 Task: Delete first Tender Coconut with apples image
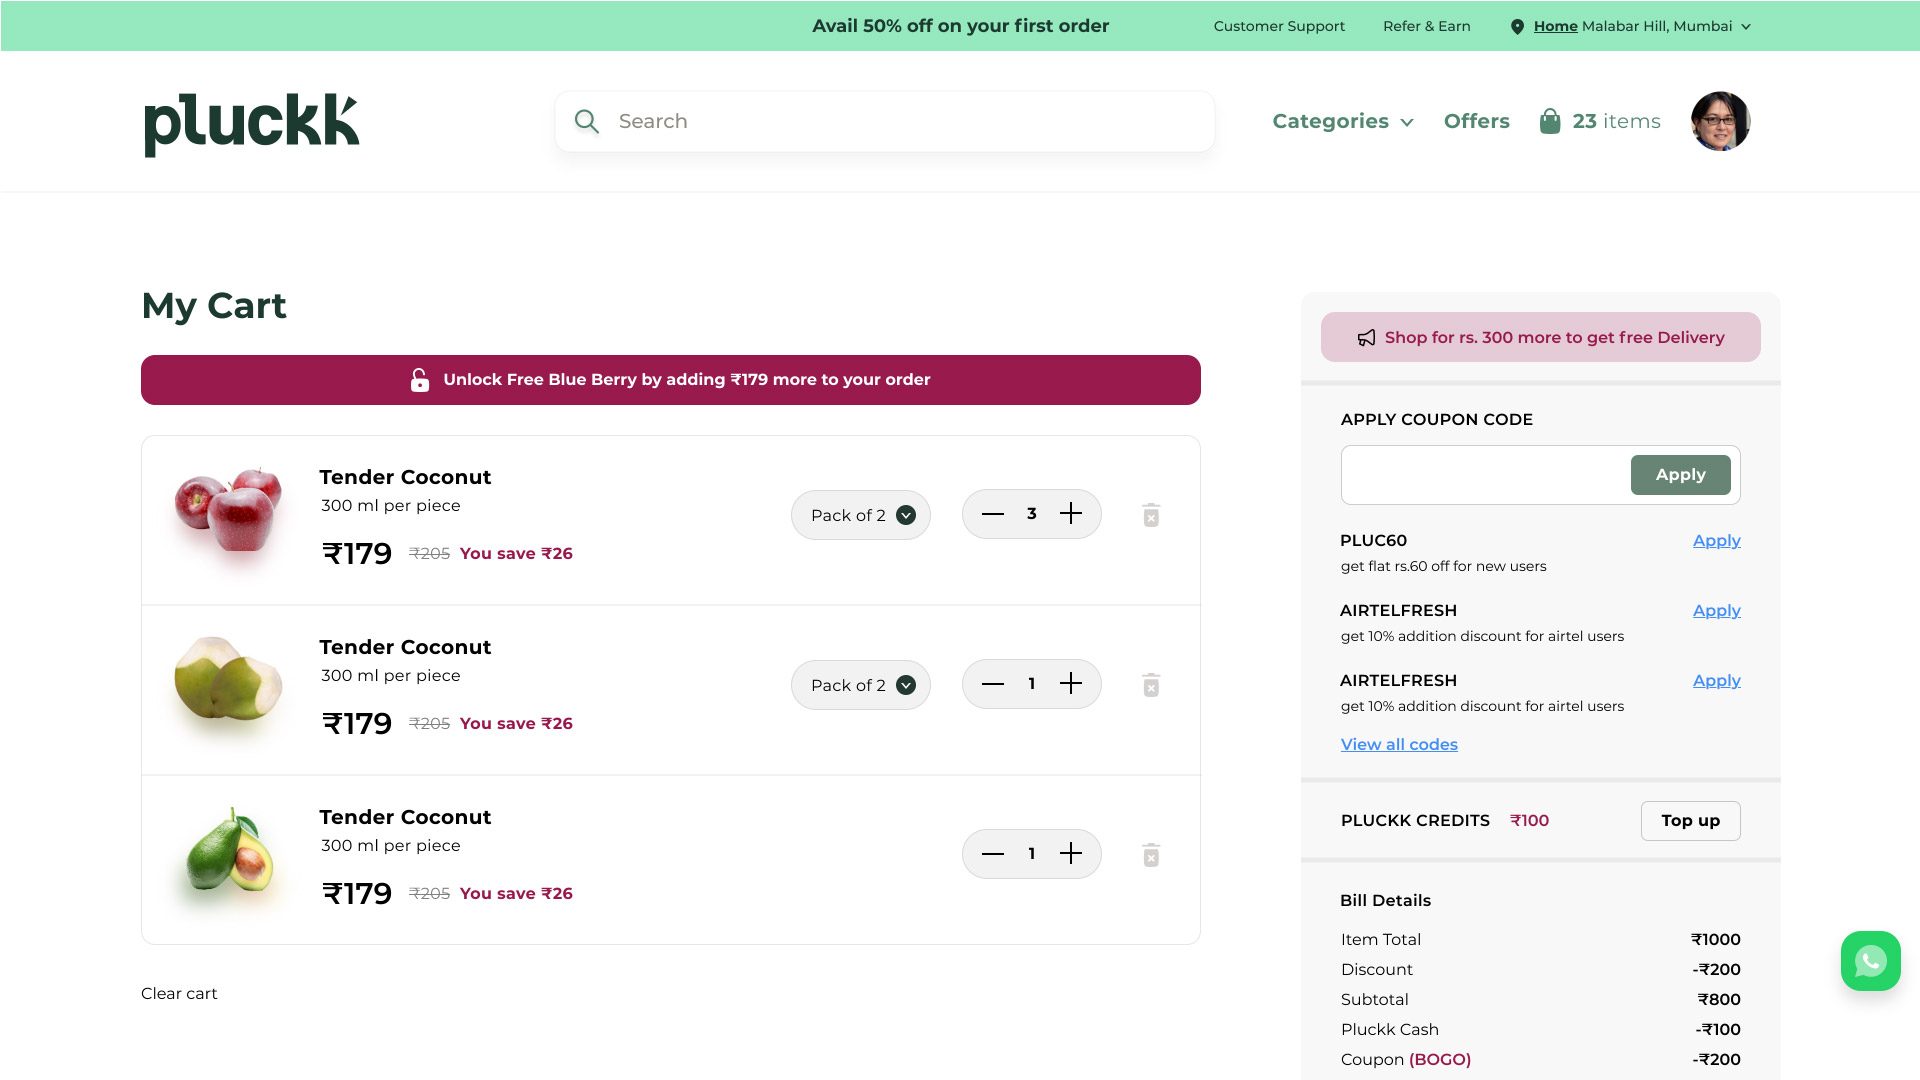tap(1151, 515)
